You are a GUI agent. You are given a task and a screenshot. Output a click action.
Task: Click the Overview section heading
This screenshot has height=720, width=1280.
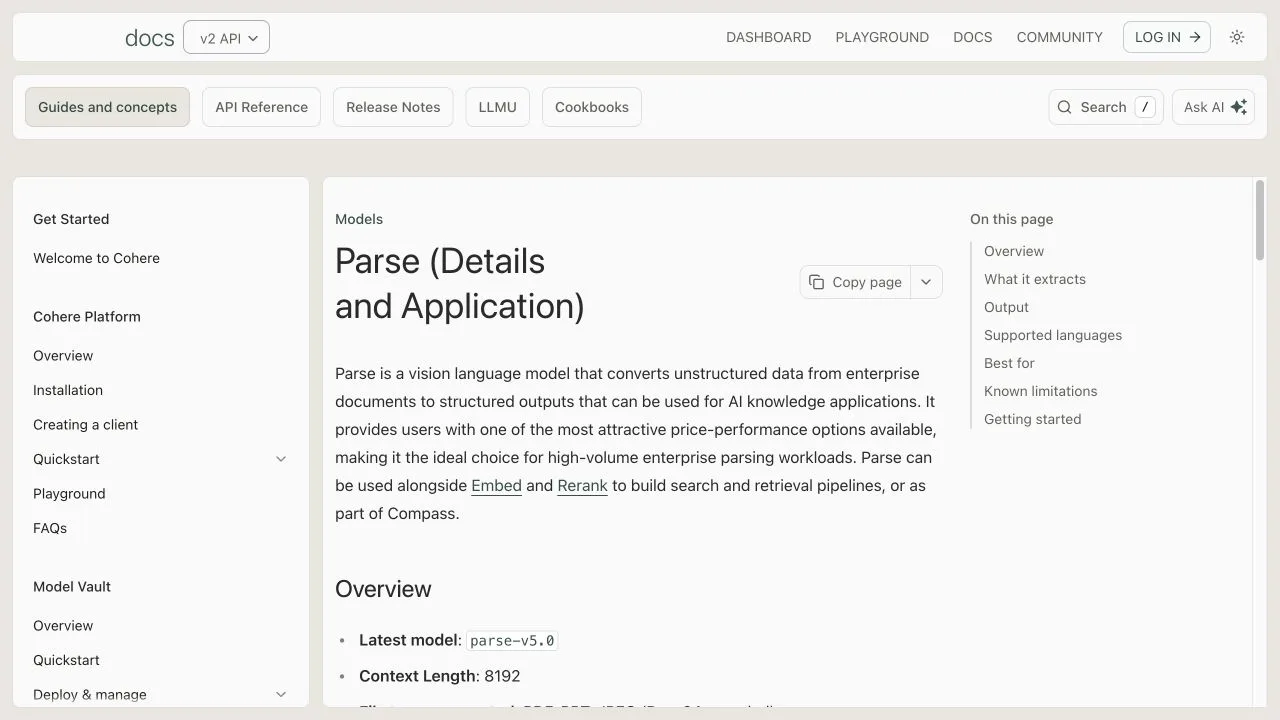pos(383,589)
